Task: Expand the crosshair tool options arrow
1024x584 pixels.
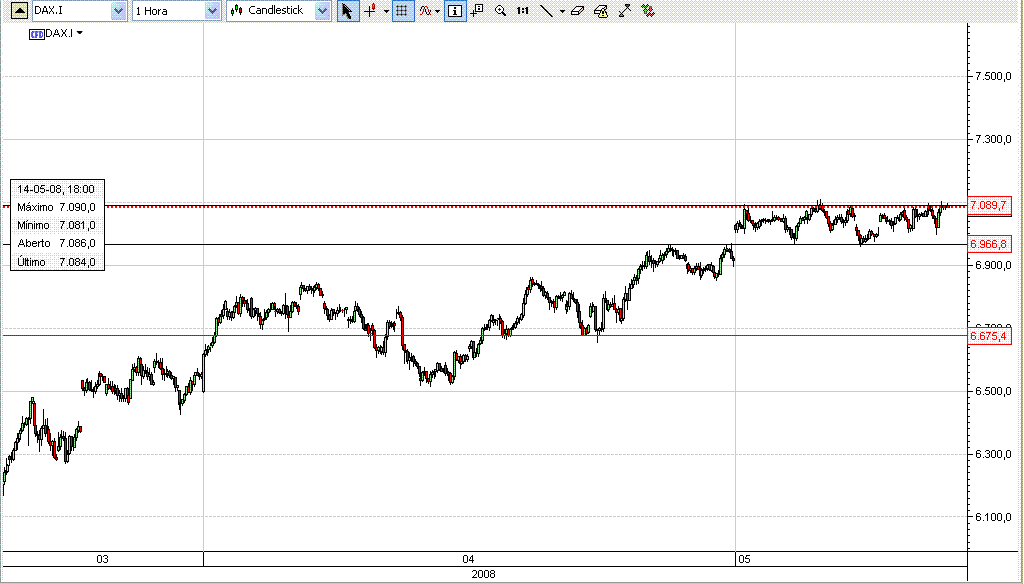Action: click(386, 11)
